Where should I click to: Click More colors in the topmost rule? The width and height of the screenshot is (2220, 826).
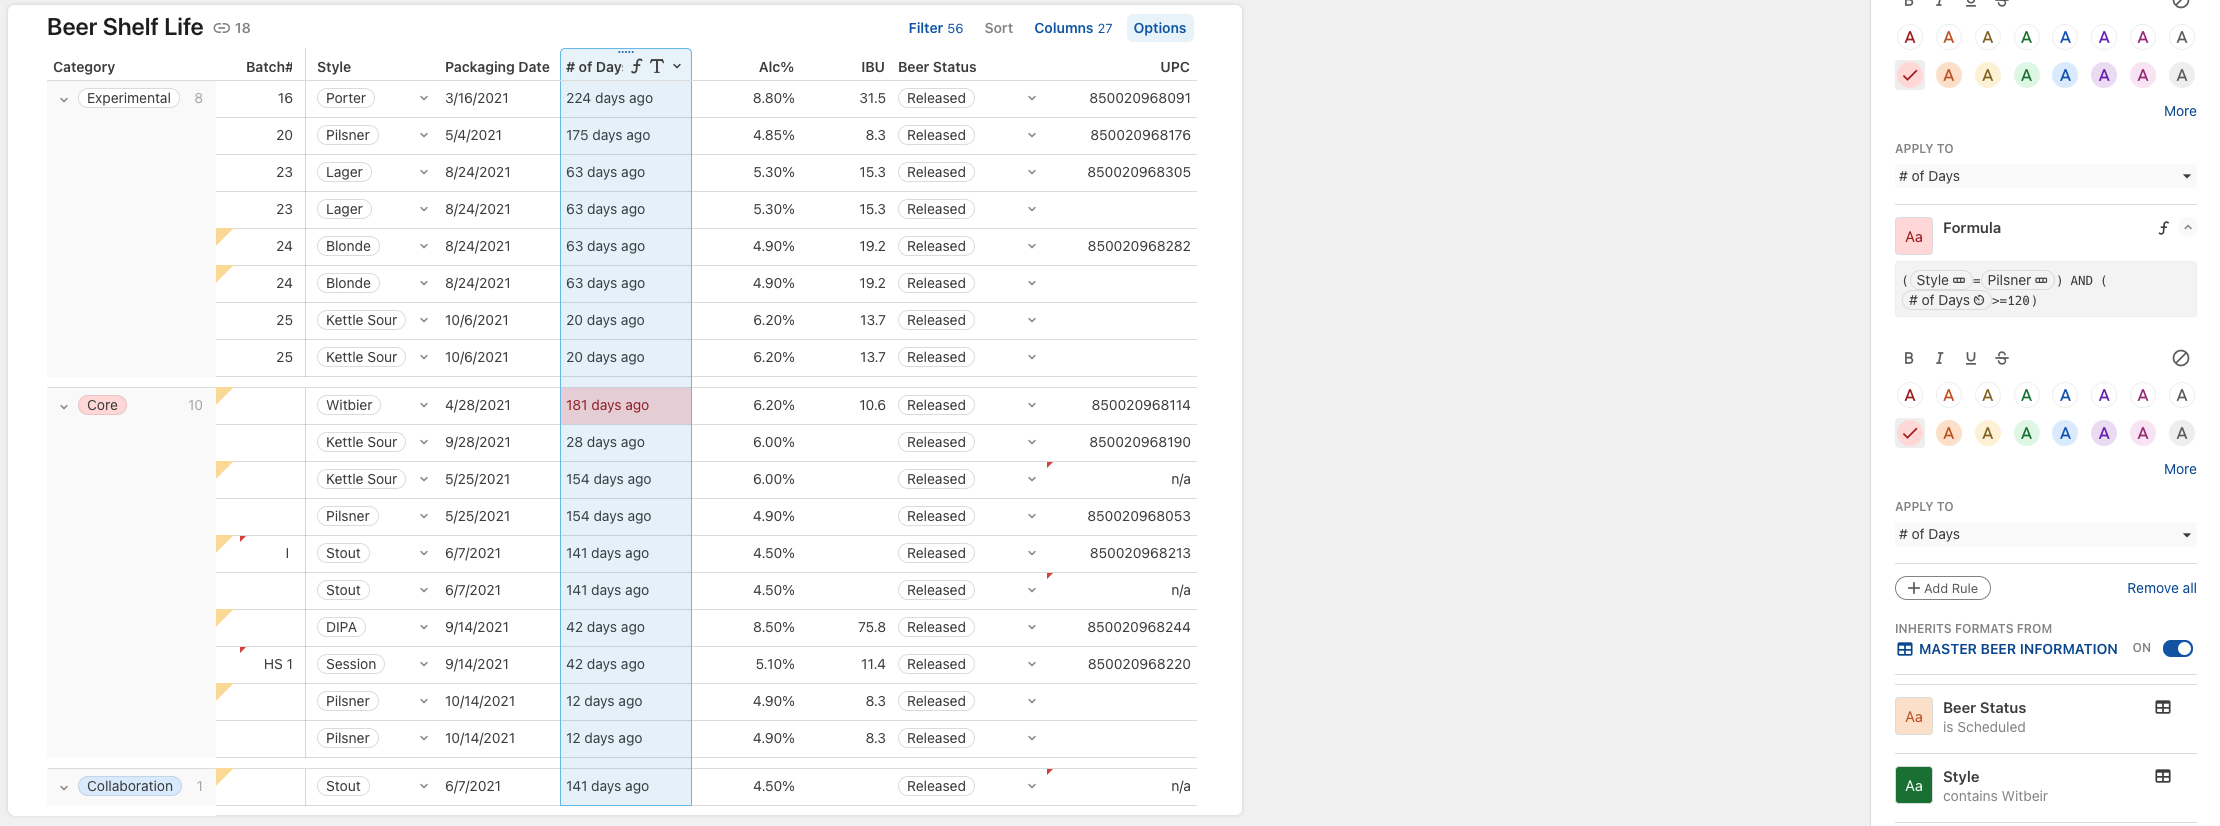click(x=2180, y=111)
